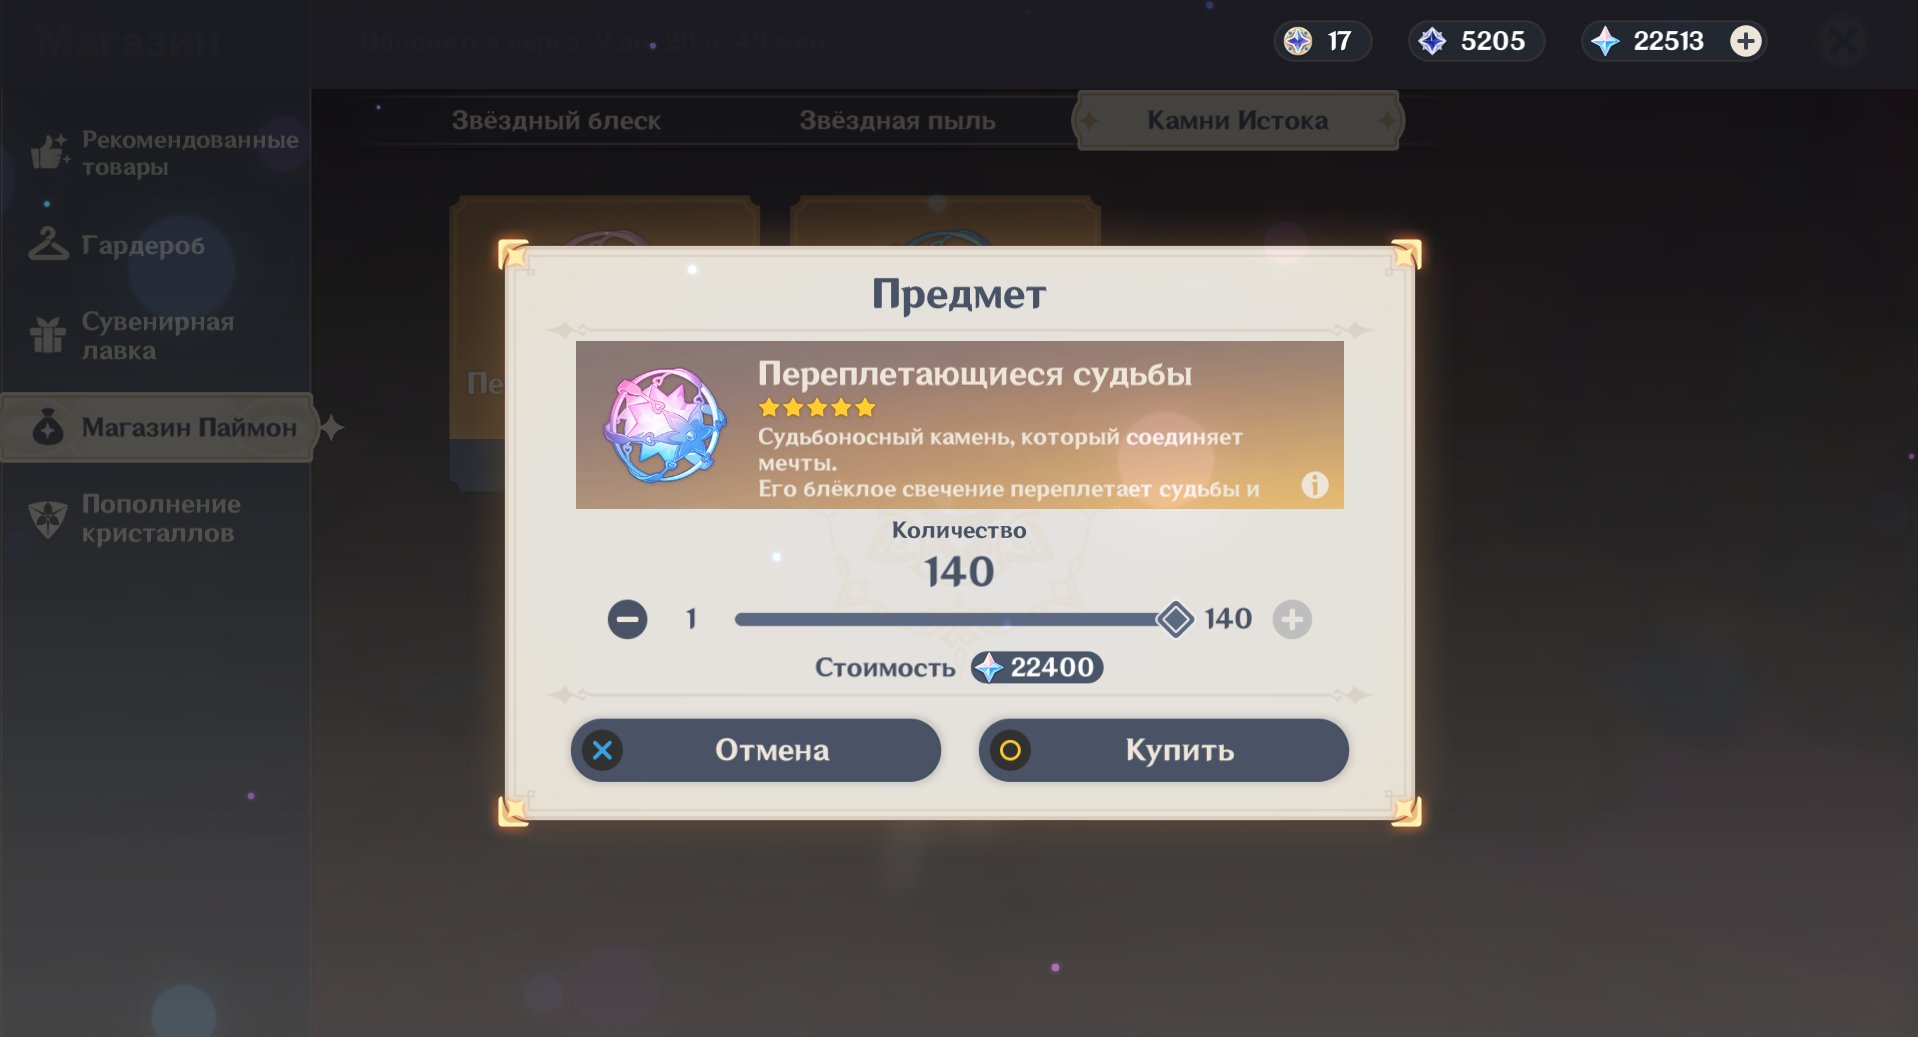Click the plus quantity button

point(1292,619)
